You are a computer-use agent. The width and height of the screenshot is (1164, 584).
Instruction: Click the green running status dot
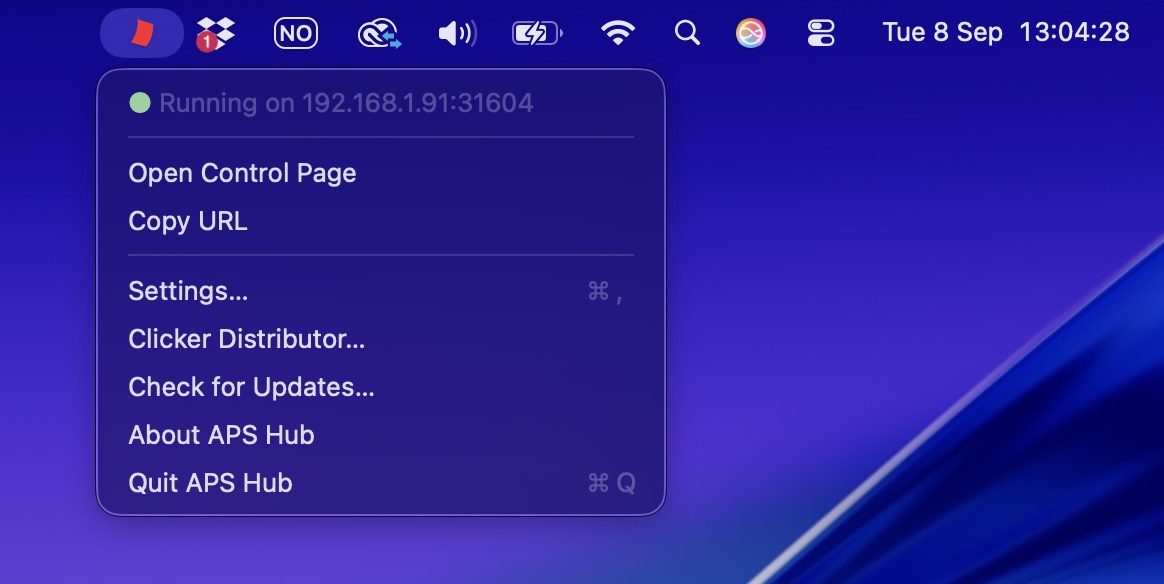pyautogui.click(x=140, y=103)
